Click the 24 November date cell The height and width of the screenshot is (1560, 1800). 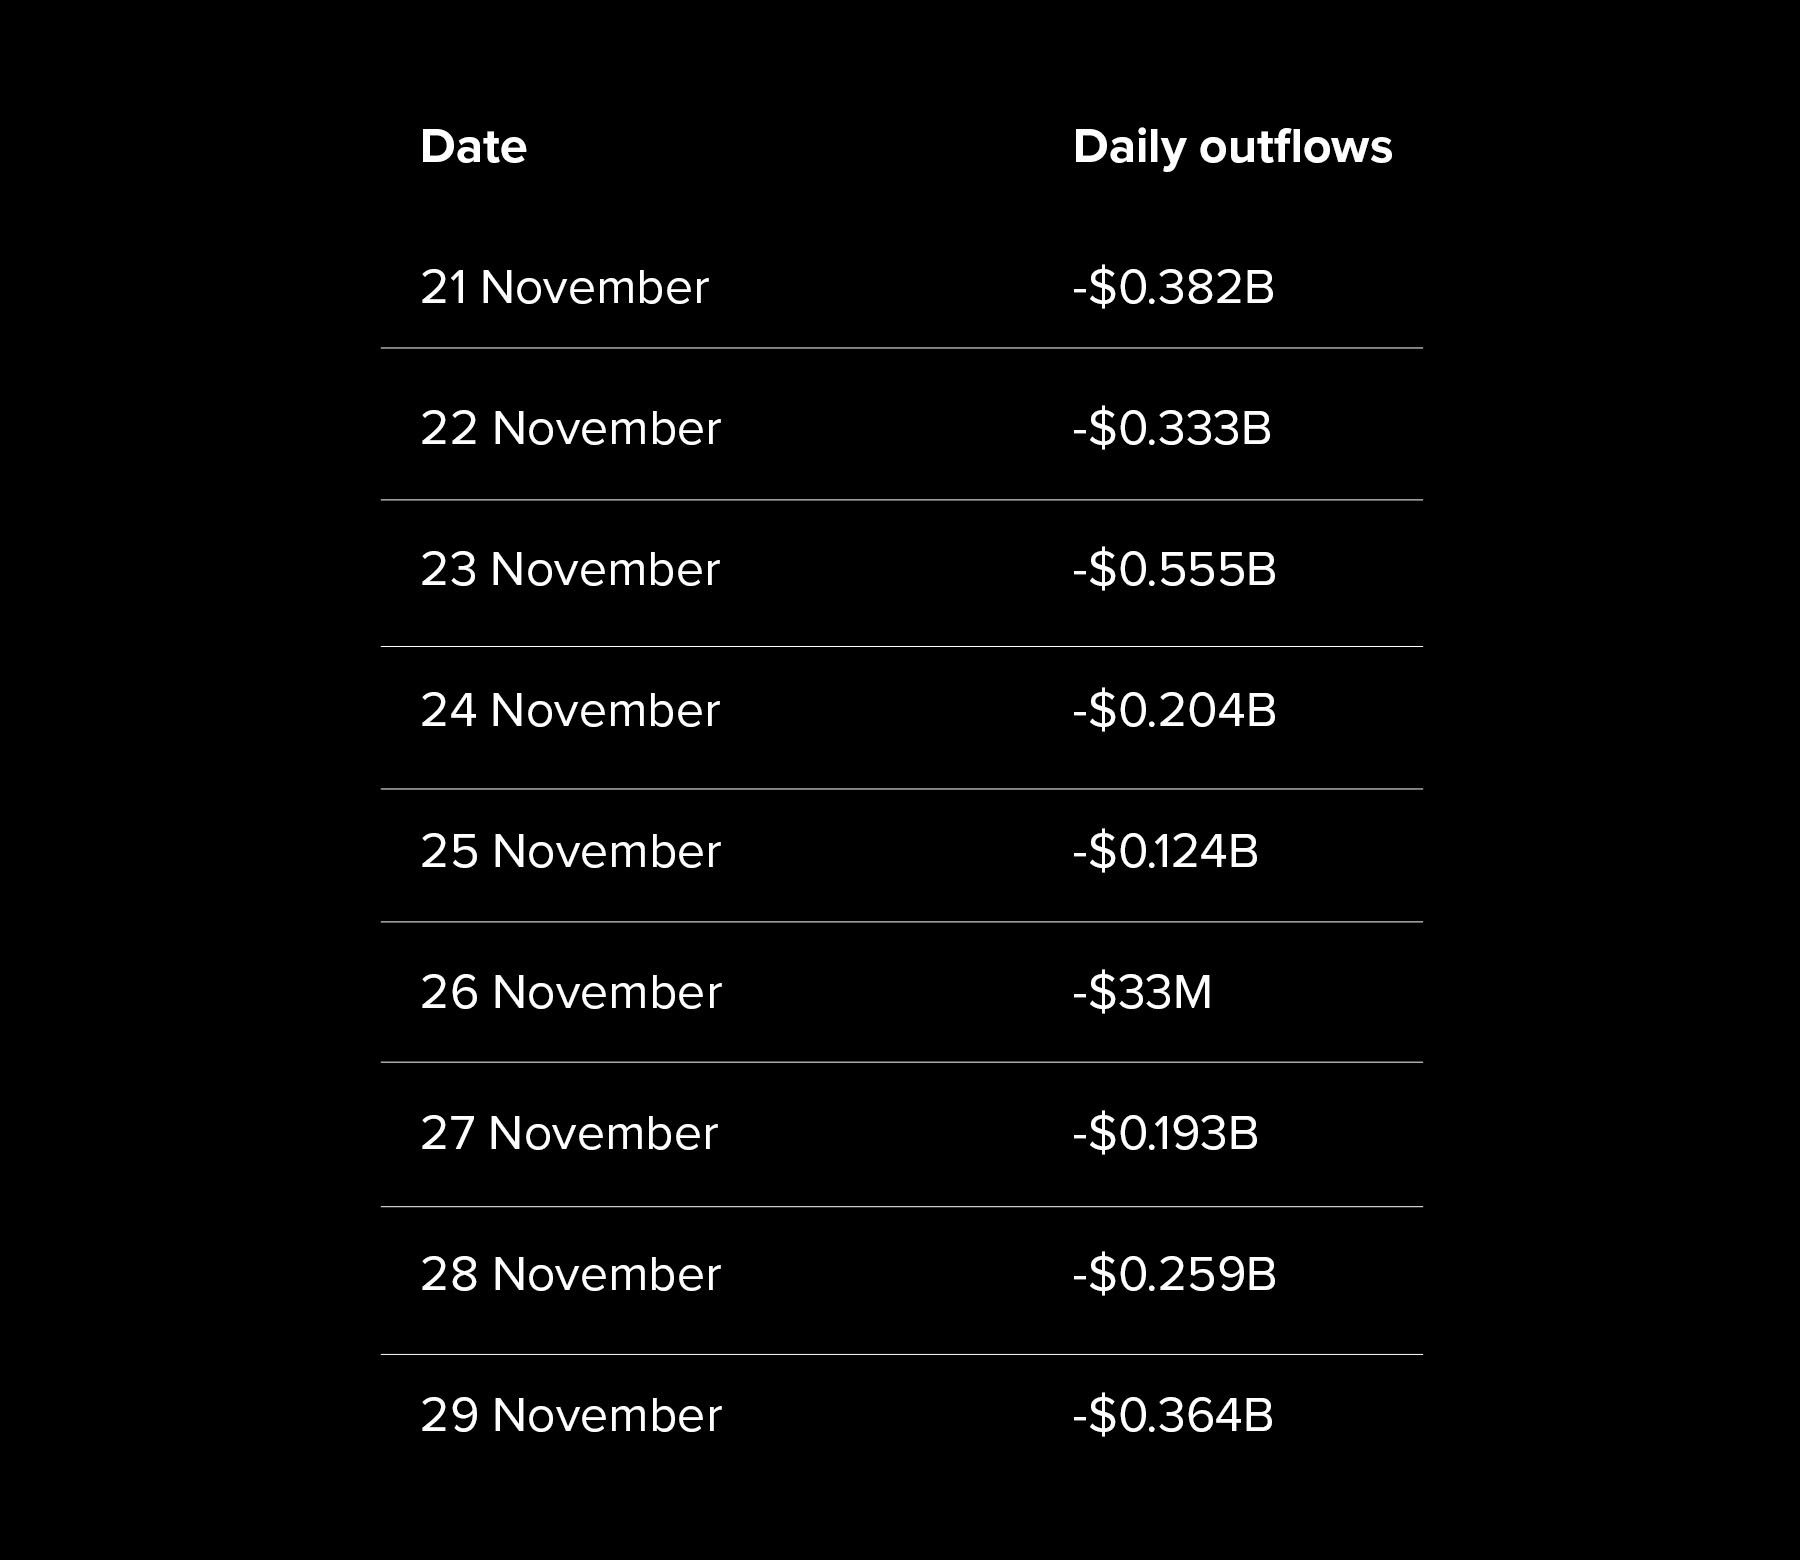click(x=570, y=711)
